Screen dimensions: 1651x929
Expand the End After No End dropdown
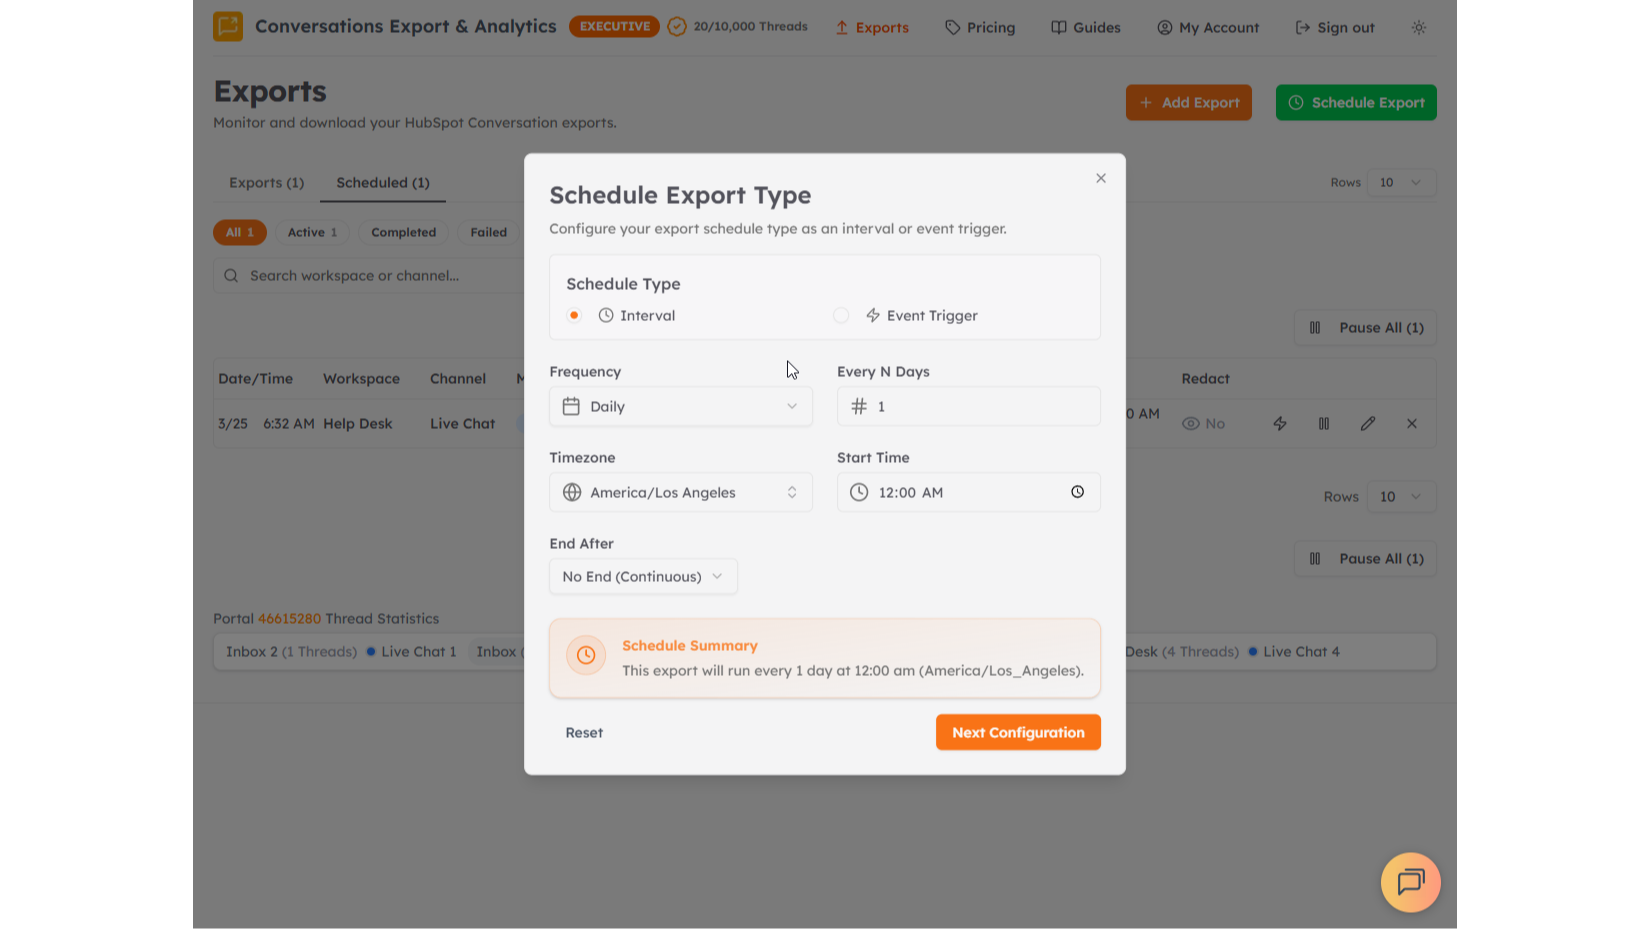point(643,576)
